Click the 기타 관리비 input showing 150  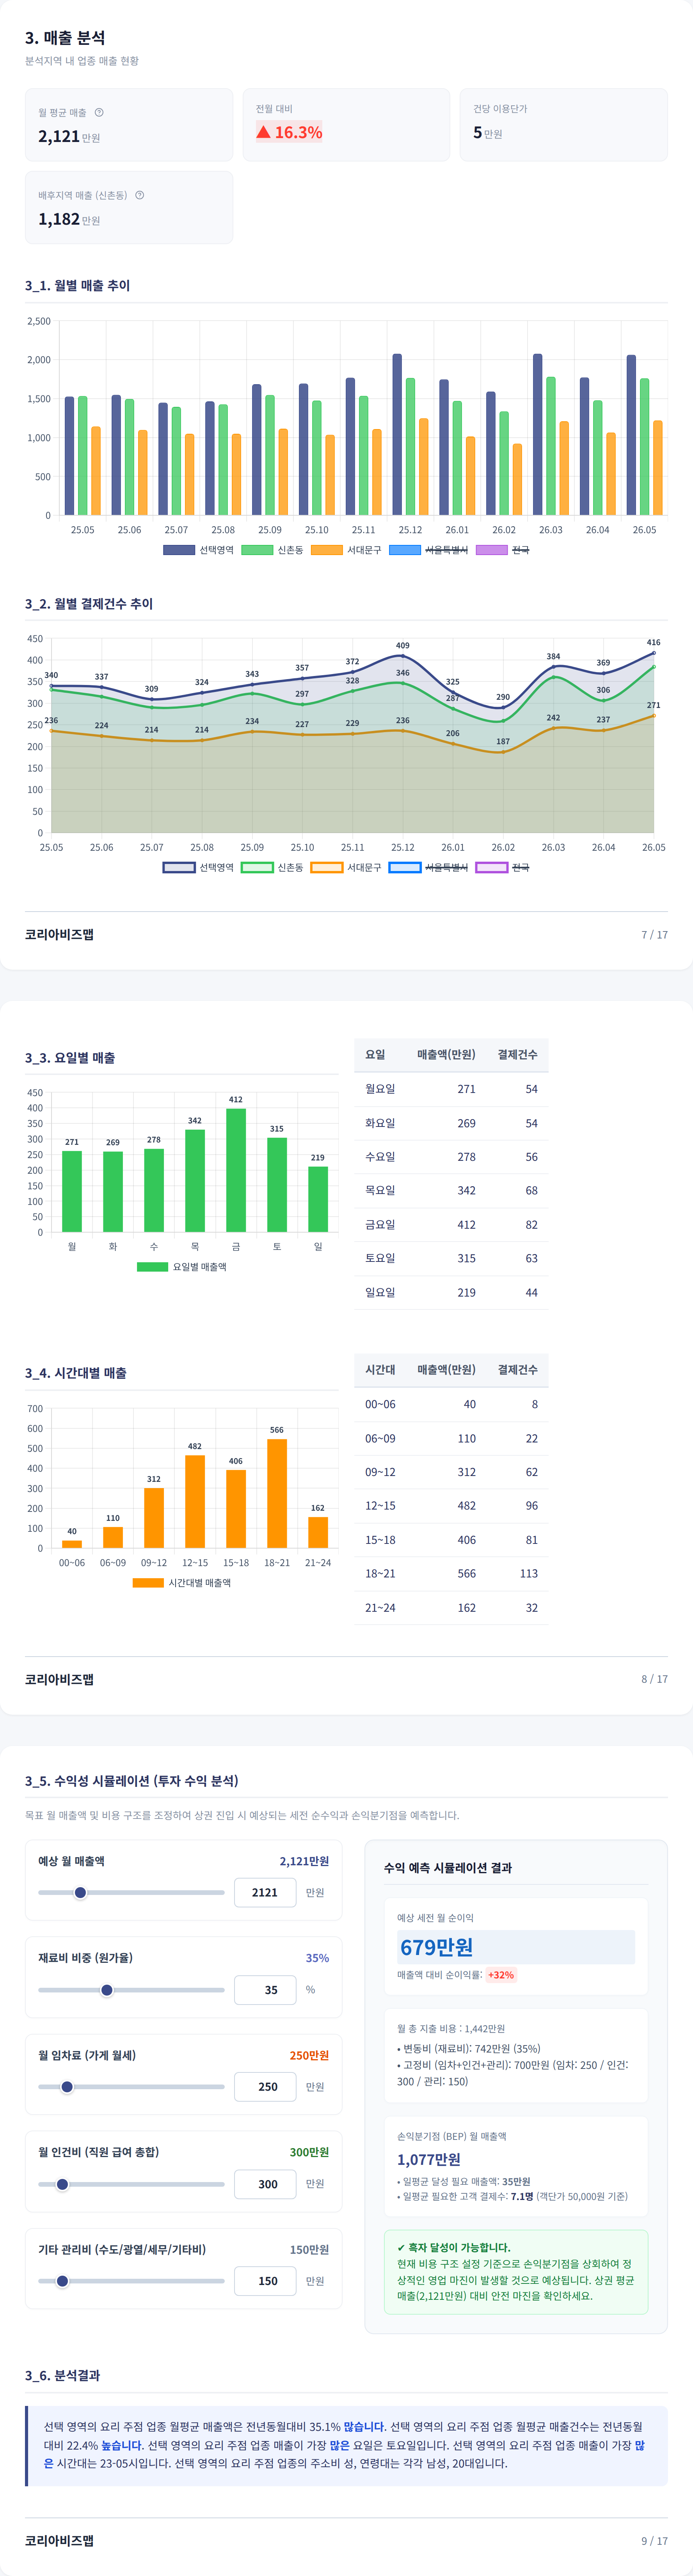[265, 2281]
